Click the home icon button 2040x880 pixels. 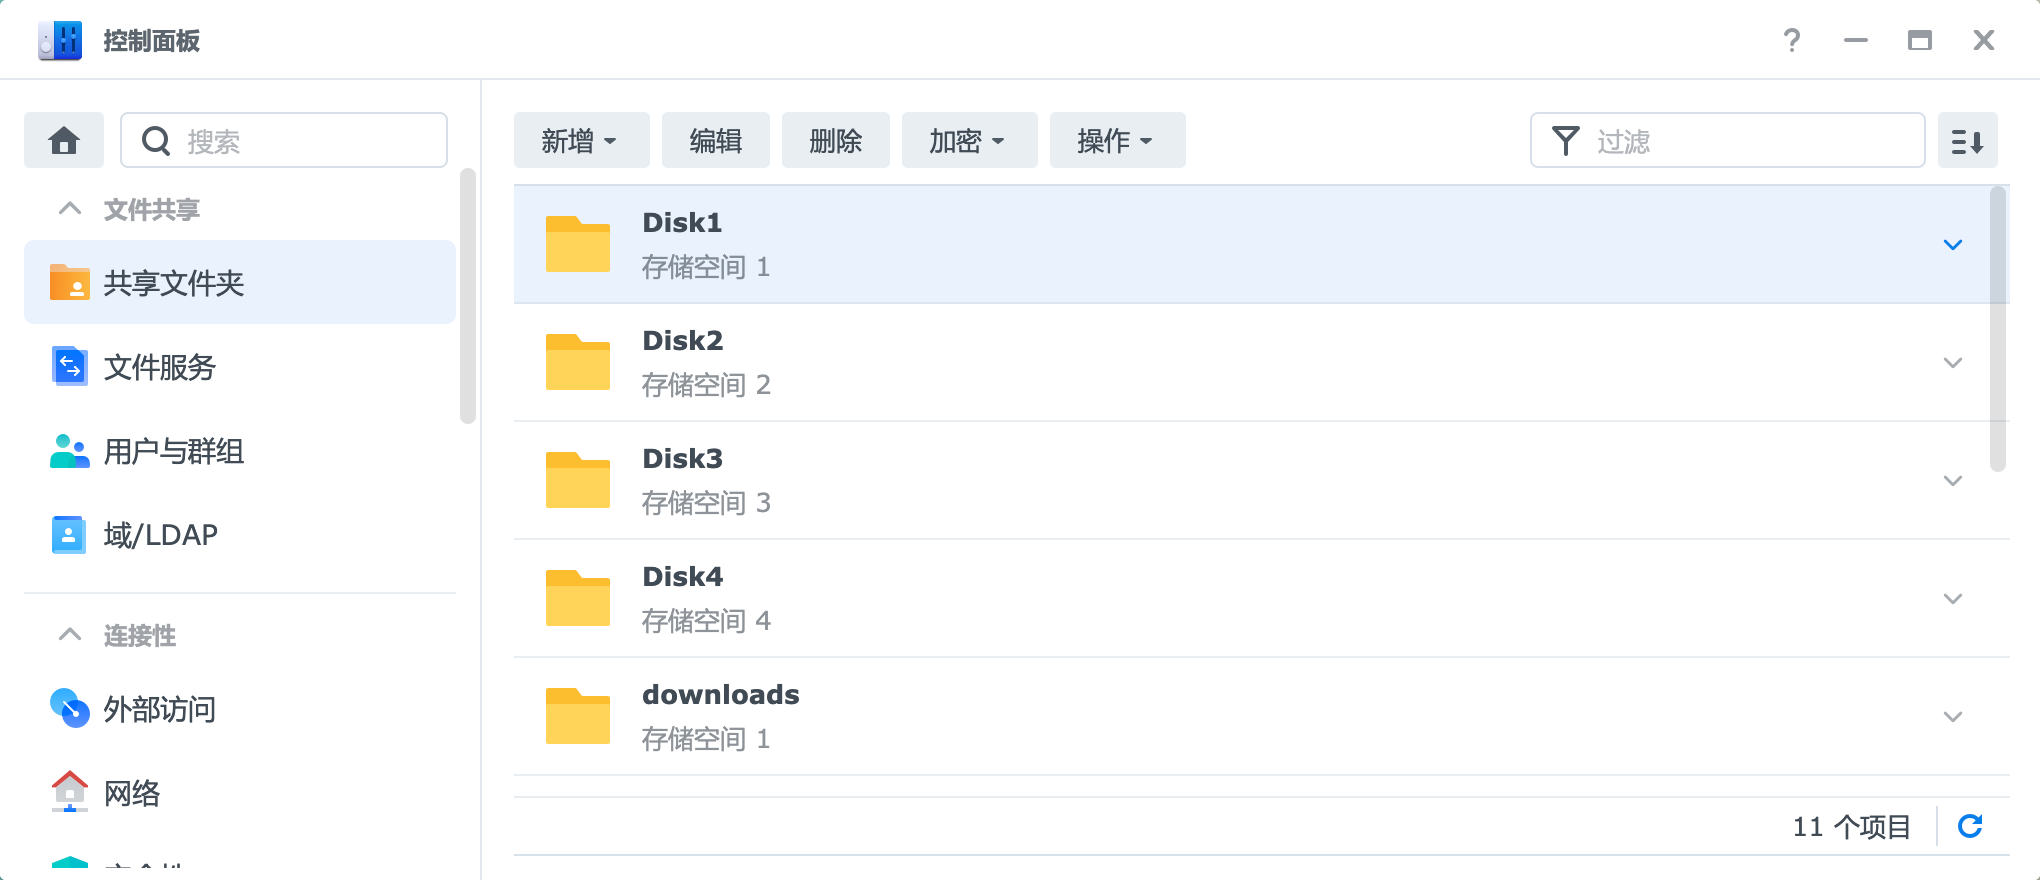point(64,141)
